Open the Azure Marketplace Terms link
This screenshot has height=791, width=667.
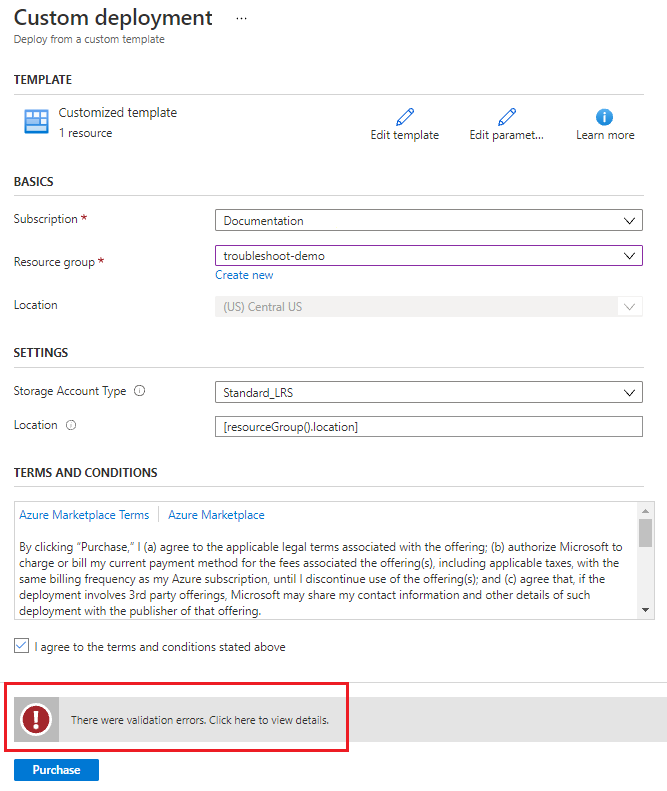[x=84, y=515]
